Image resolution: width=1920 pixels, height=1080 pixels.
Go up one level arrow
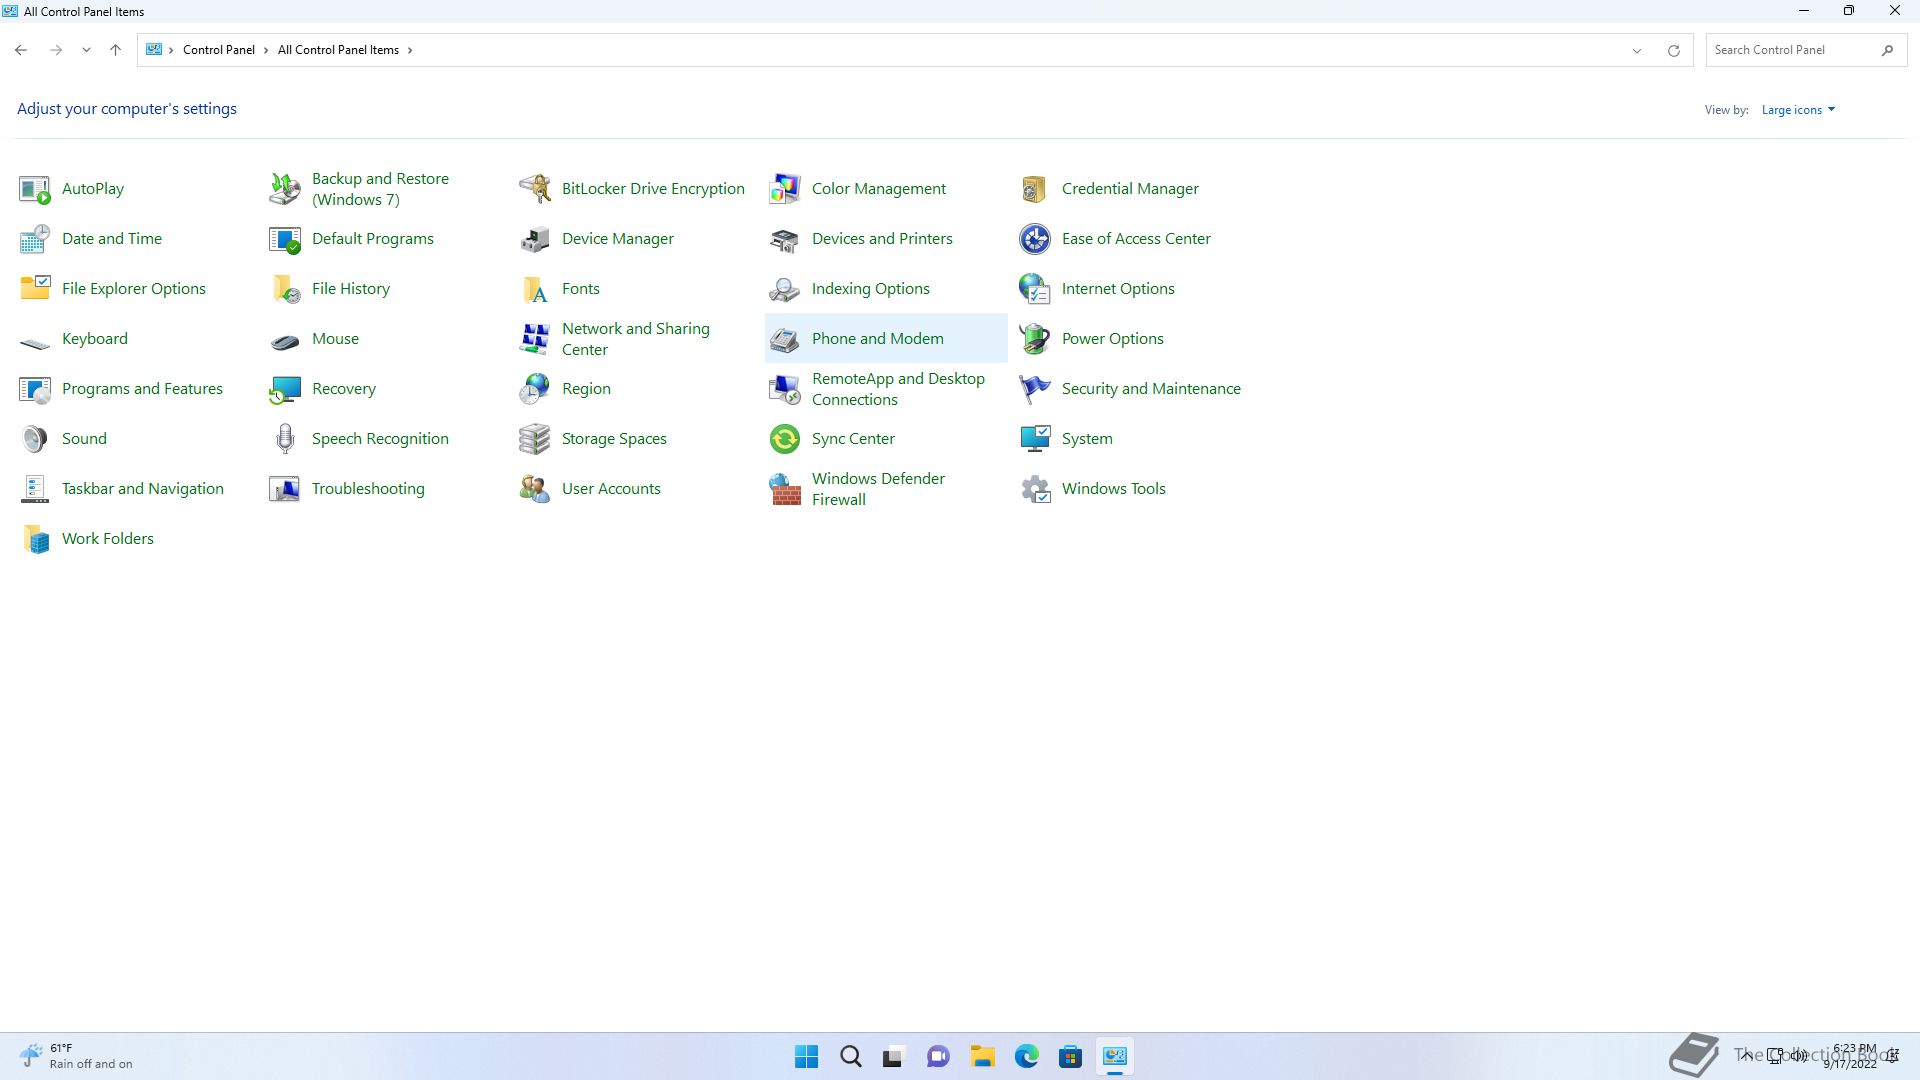pos(115,50)
